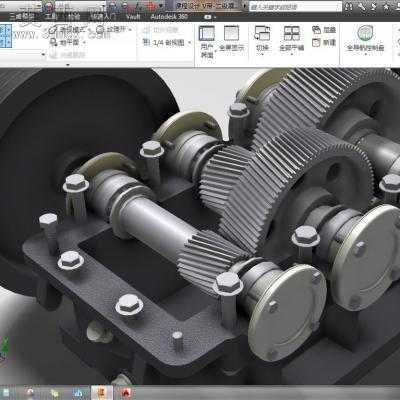This screenshot has width=400, height=400.
Task: Click the 用户界面 button icon
Action: pyautogui.click(x=207, y=34)
